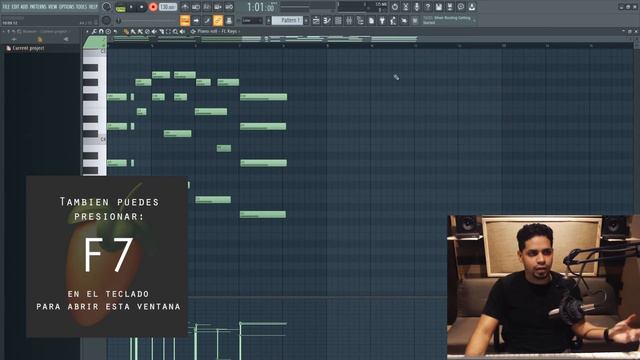The height and width of the screenshot is (360, 640).
Task: Select the Draw pencil tool
Action: 127,31
